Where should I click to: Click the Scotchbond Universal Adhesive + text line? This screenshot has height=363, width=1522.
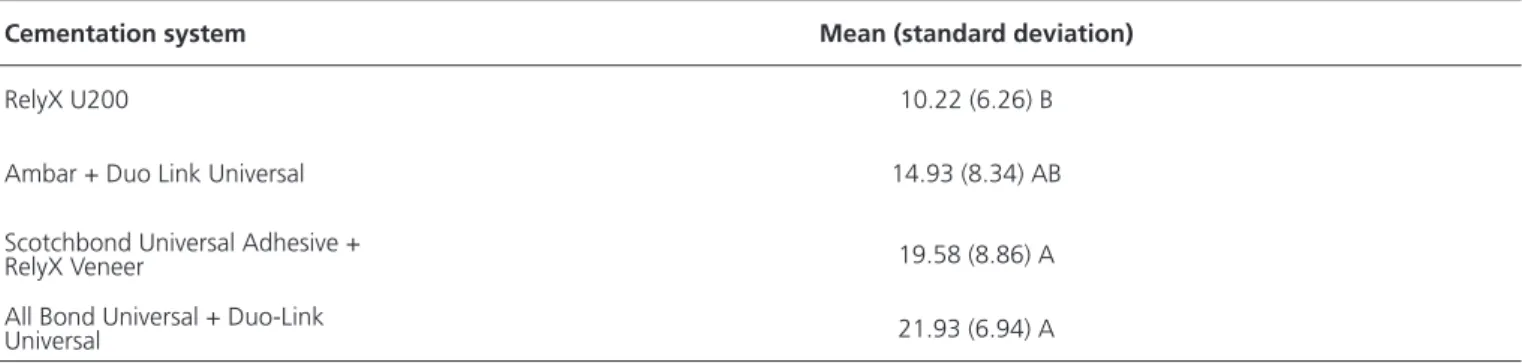click(x=182, y=247)
